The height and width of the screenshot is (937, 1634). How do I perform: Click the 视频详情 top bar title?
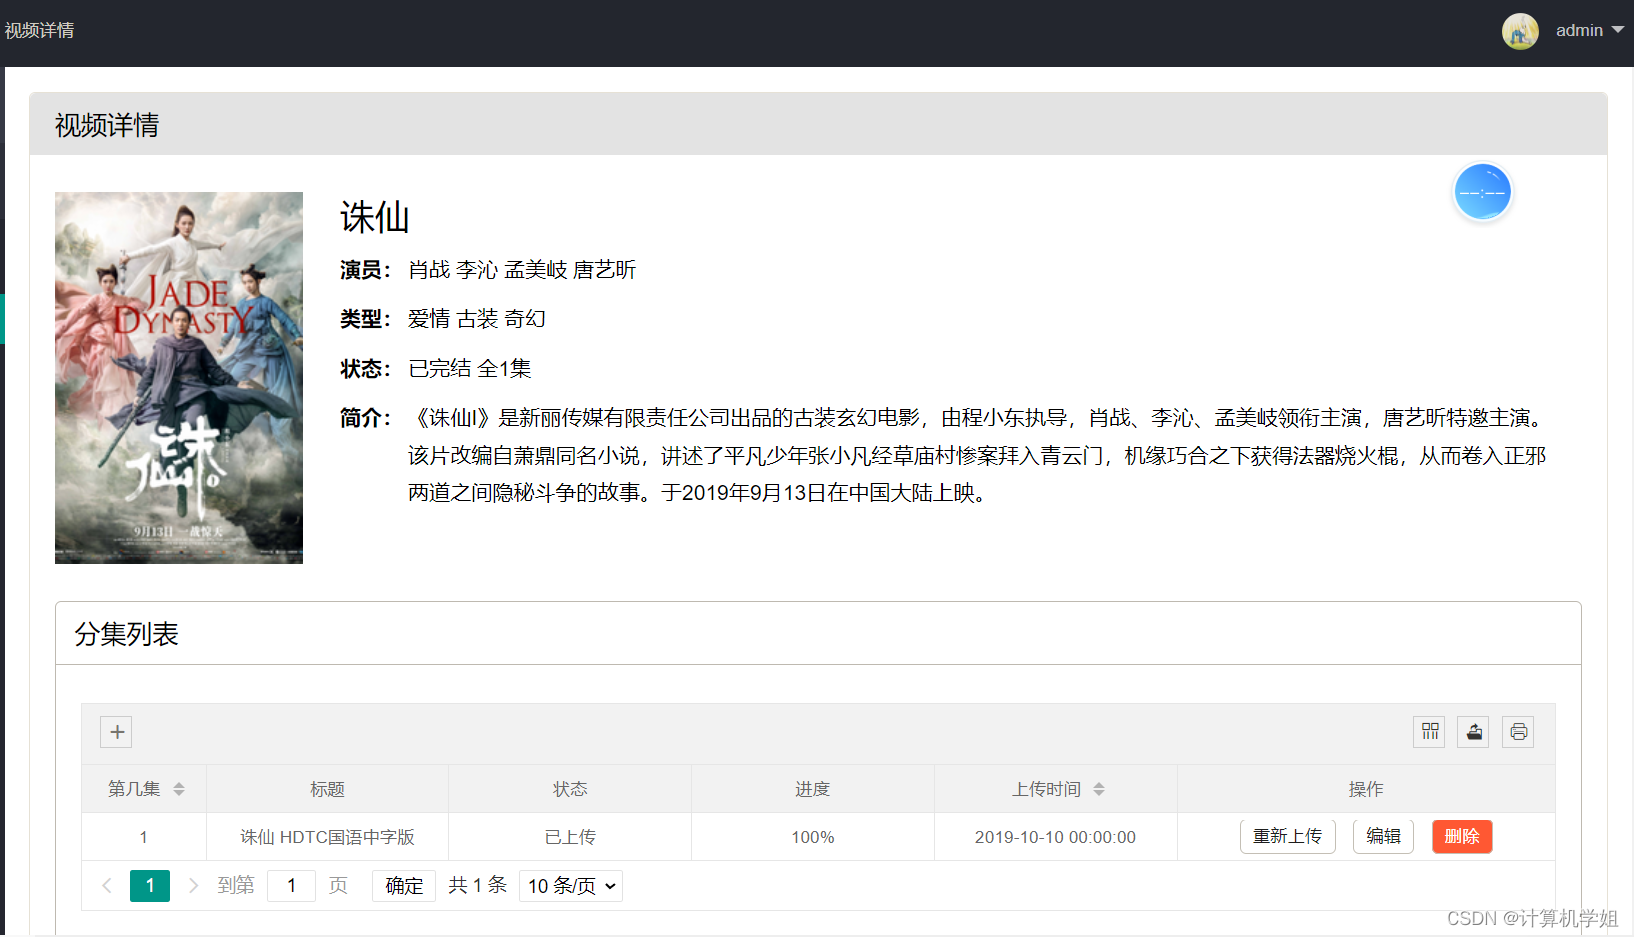coord(39,31)
